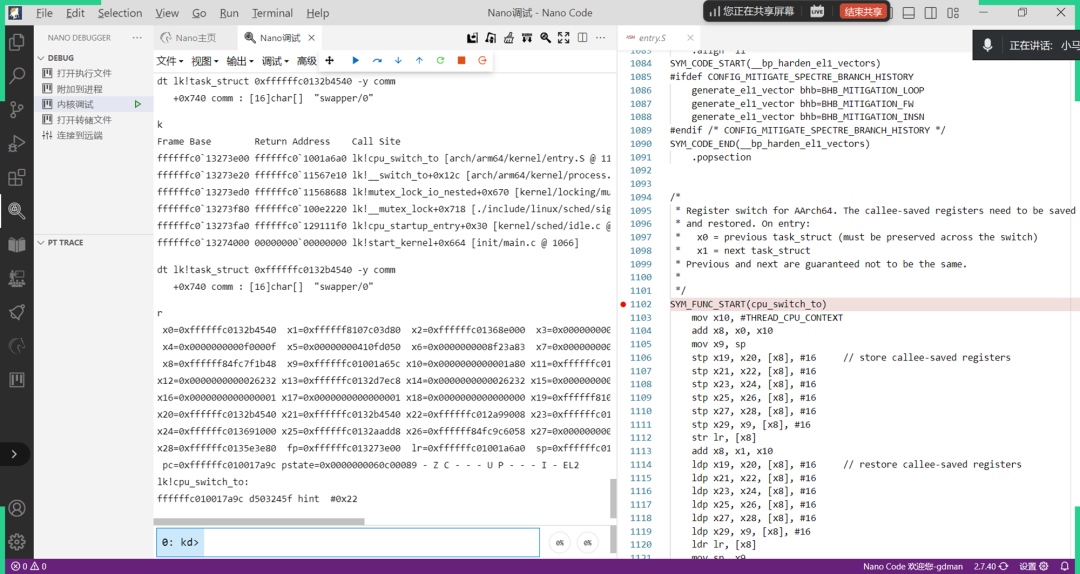
Task: Open the 文件 dropdown menu
Action: click(168, 61)
